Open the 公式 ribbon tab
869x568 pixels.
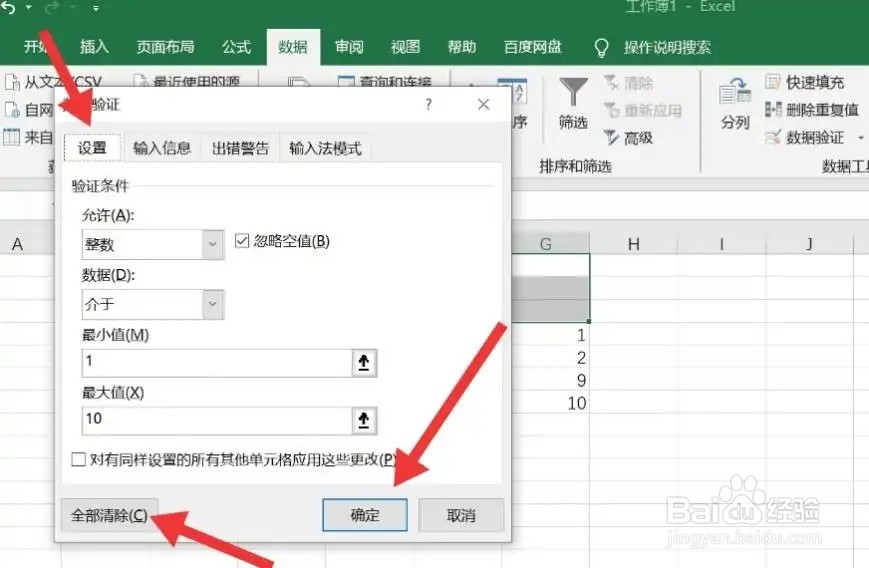pyautogui.click(x=237, y=47)
